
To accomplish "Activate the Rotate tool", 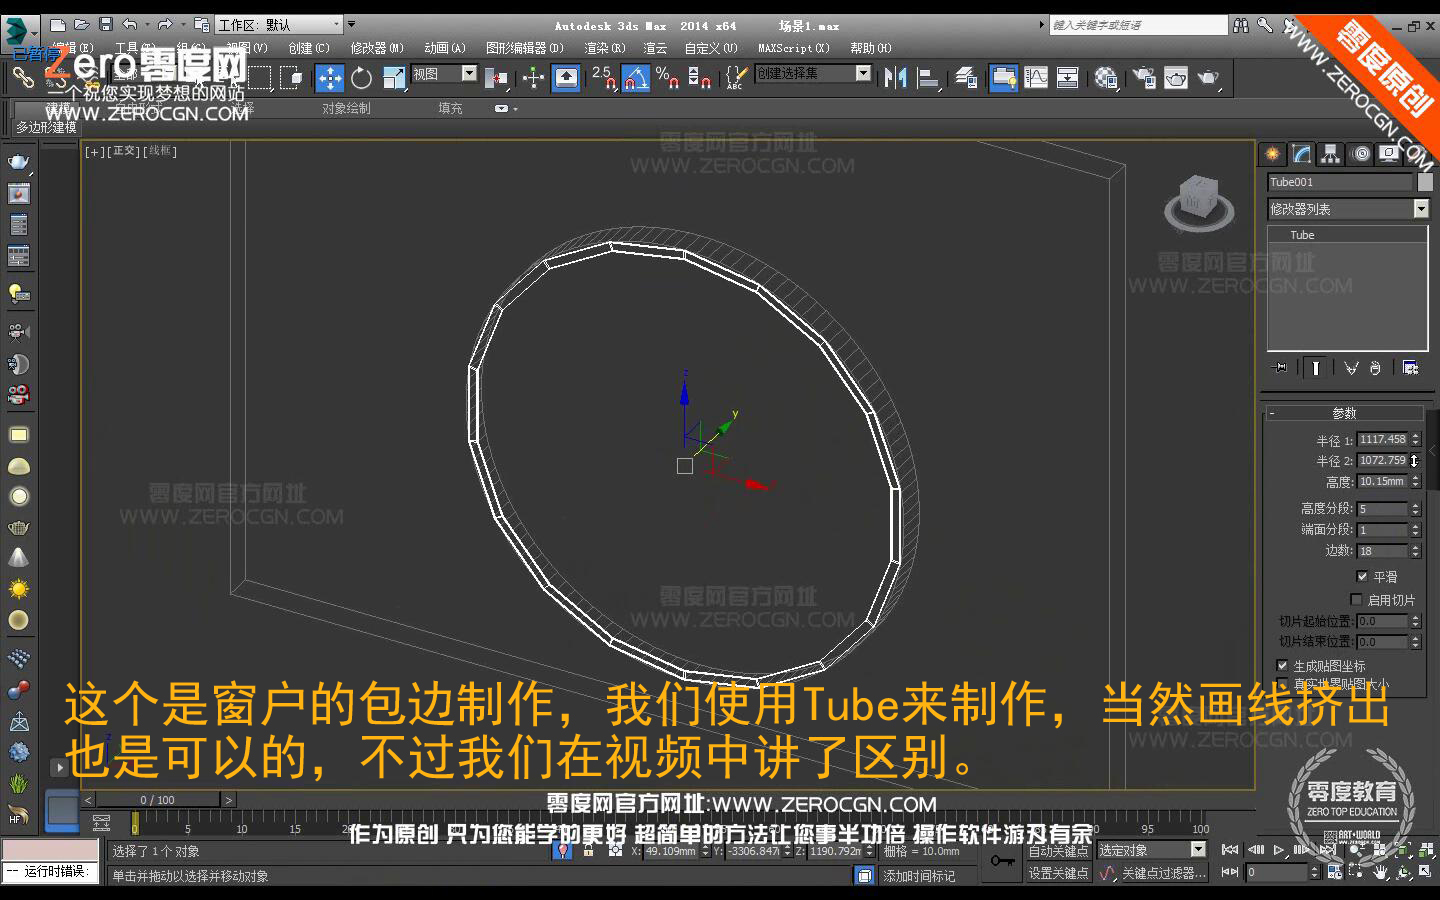I will pyautogui.click(x=361, y=77).
